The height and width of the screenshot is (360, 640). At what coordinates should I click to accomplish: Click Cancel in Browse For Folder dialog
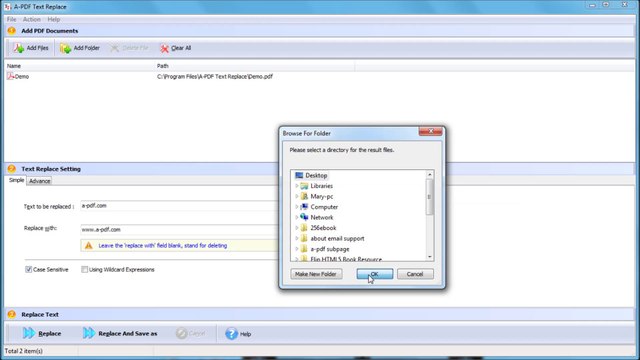coord(415,274)
